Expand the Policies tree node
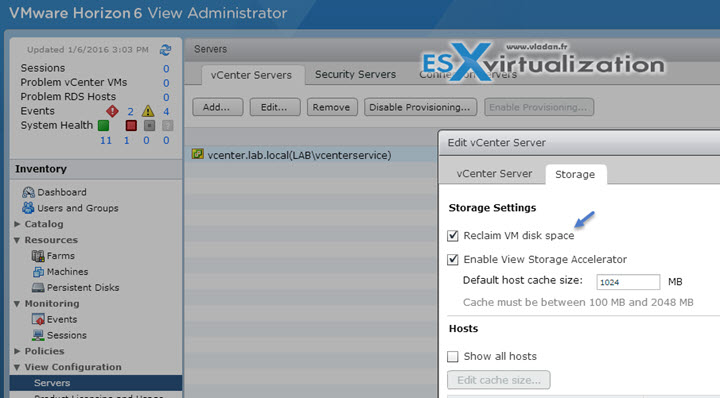The image size is (720, 398). (x=17, y=351)
